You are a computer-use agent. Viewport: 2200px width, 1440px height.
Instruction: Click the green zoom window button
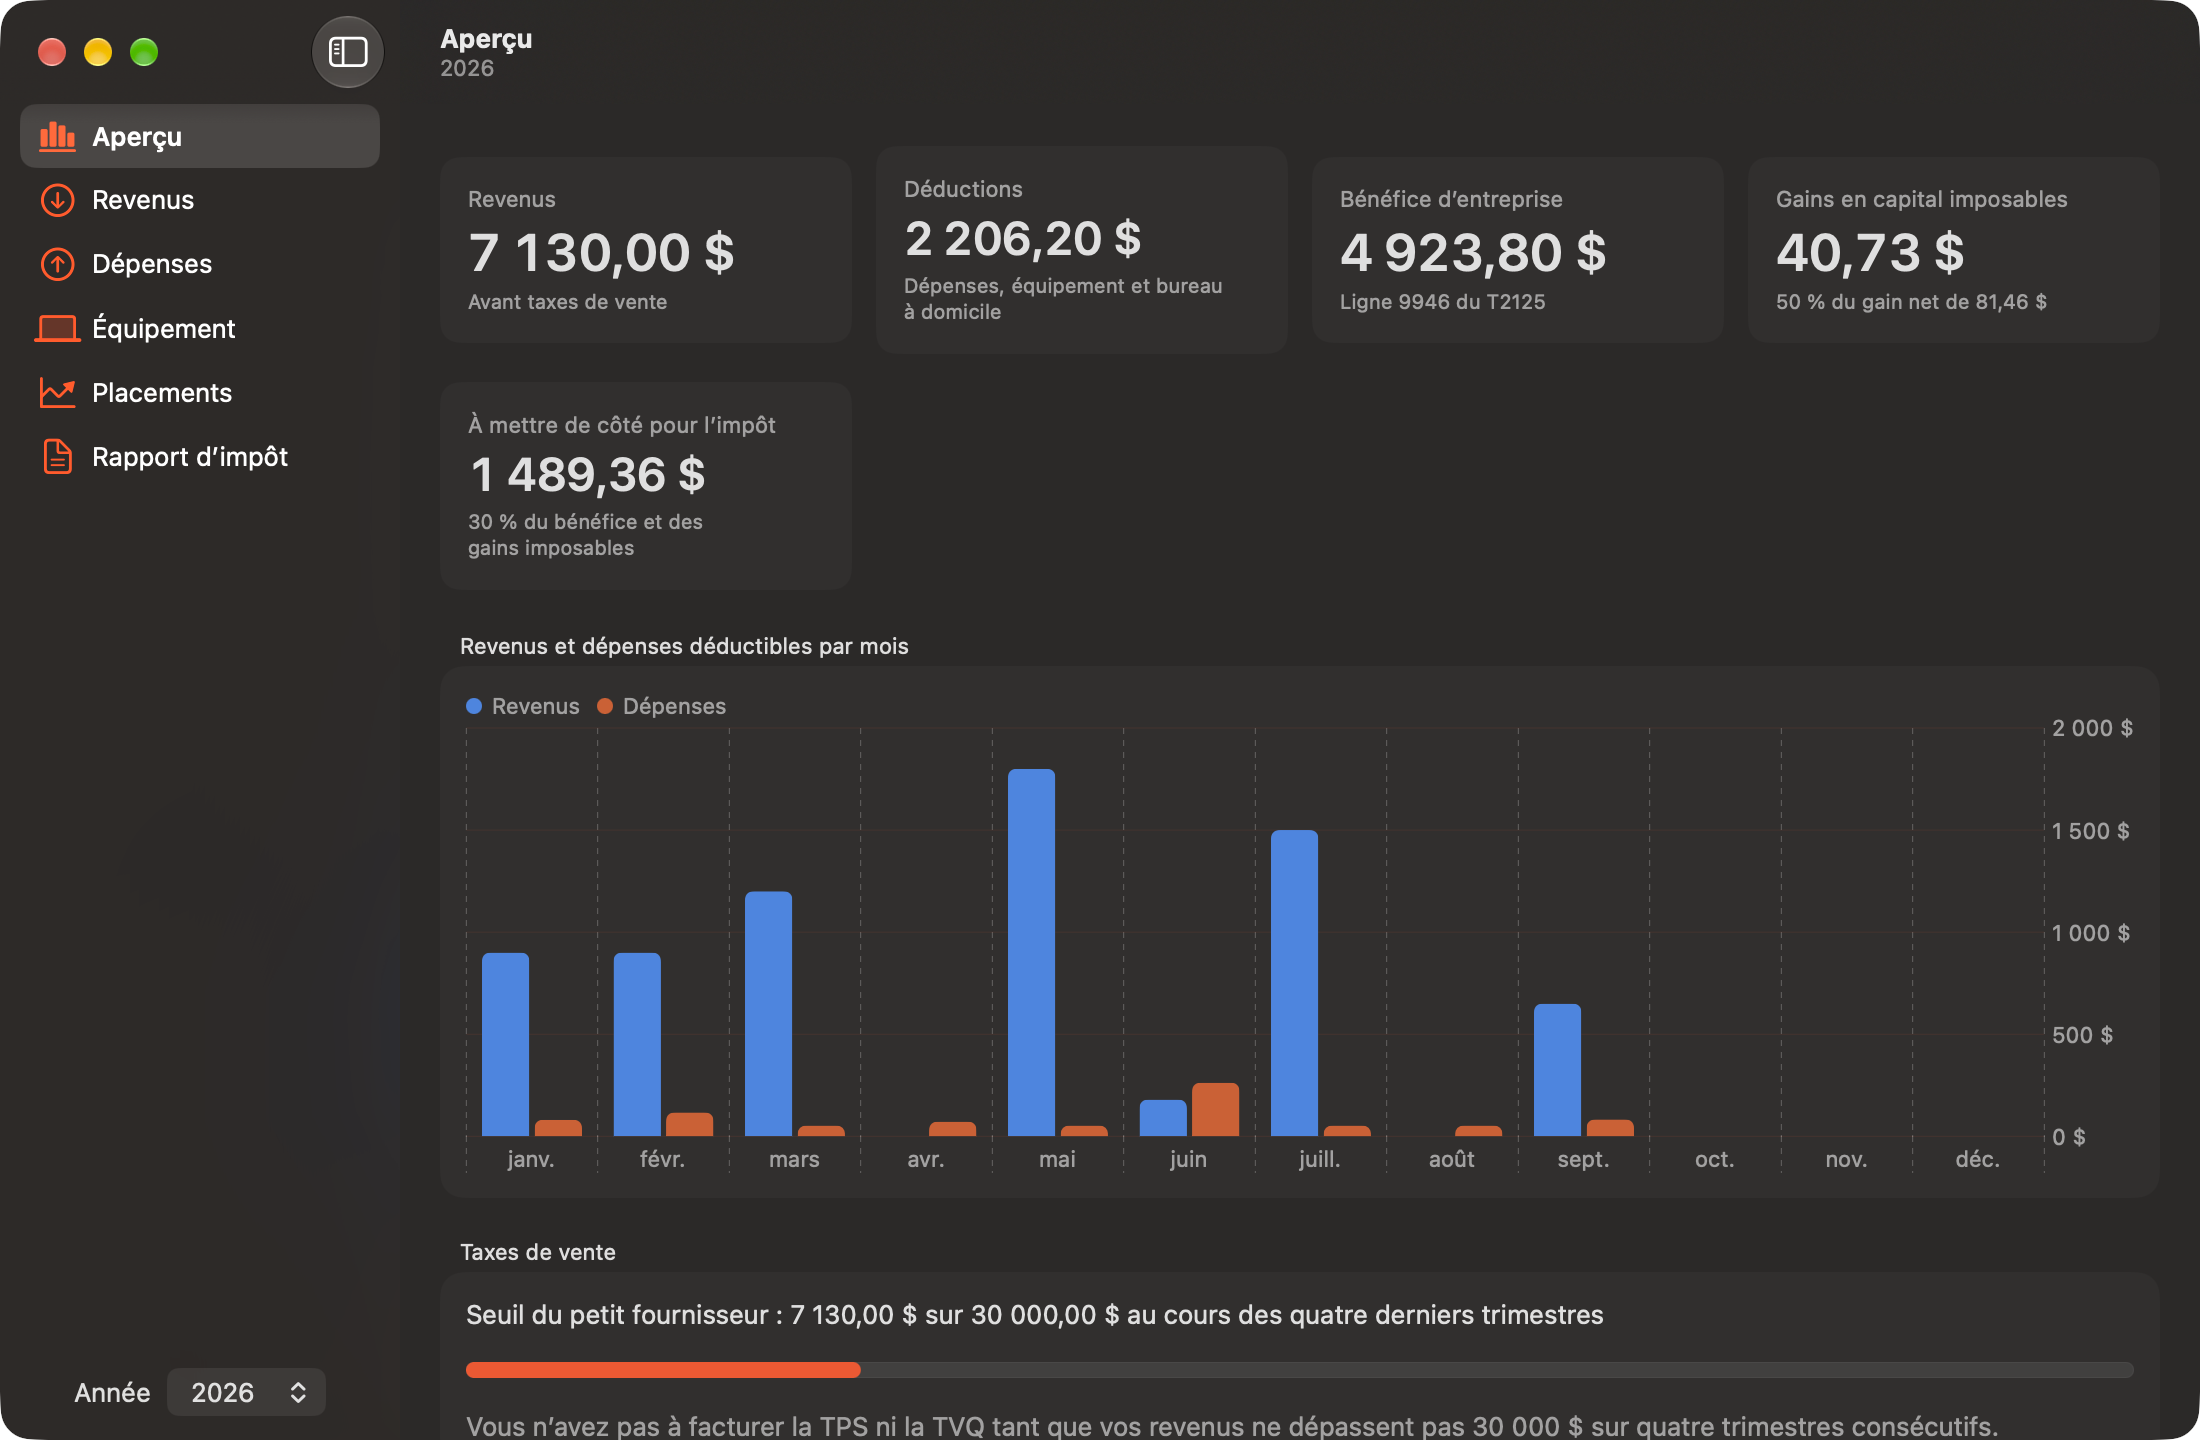[x=144, y=52]
